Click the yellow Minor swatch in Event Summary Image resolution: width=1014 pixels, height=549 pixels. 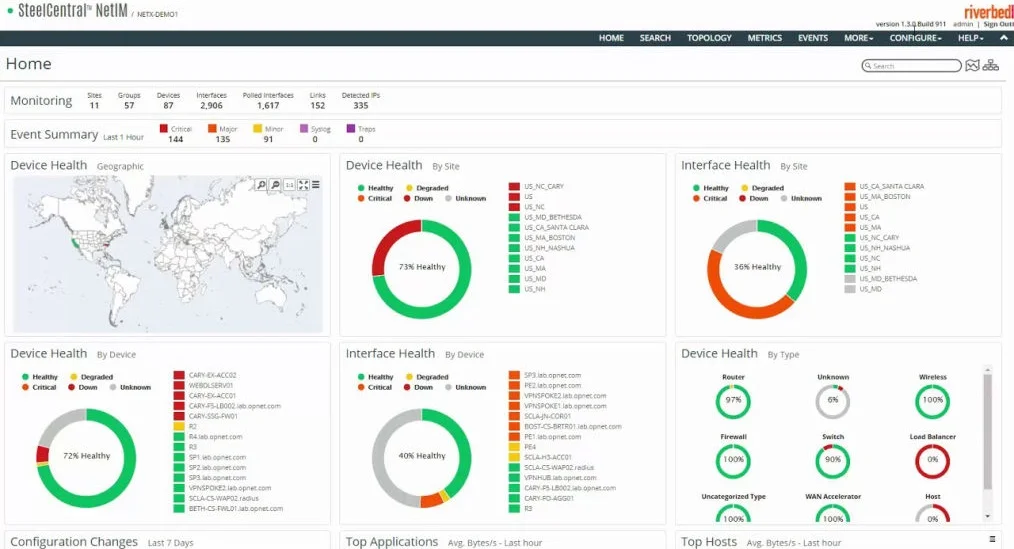click(x=257, y=129)
